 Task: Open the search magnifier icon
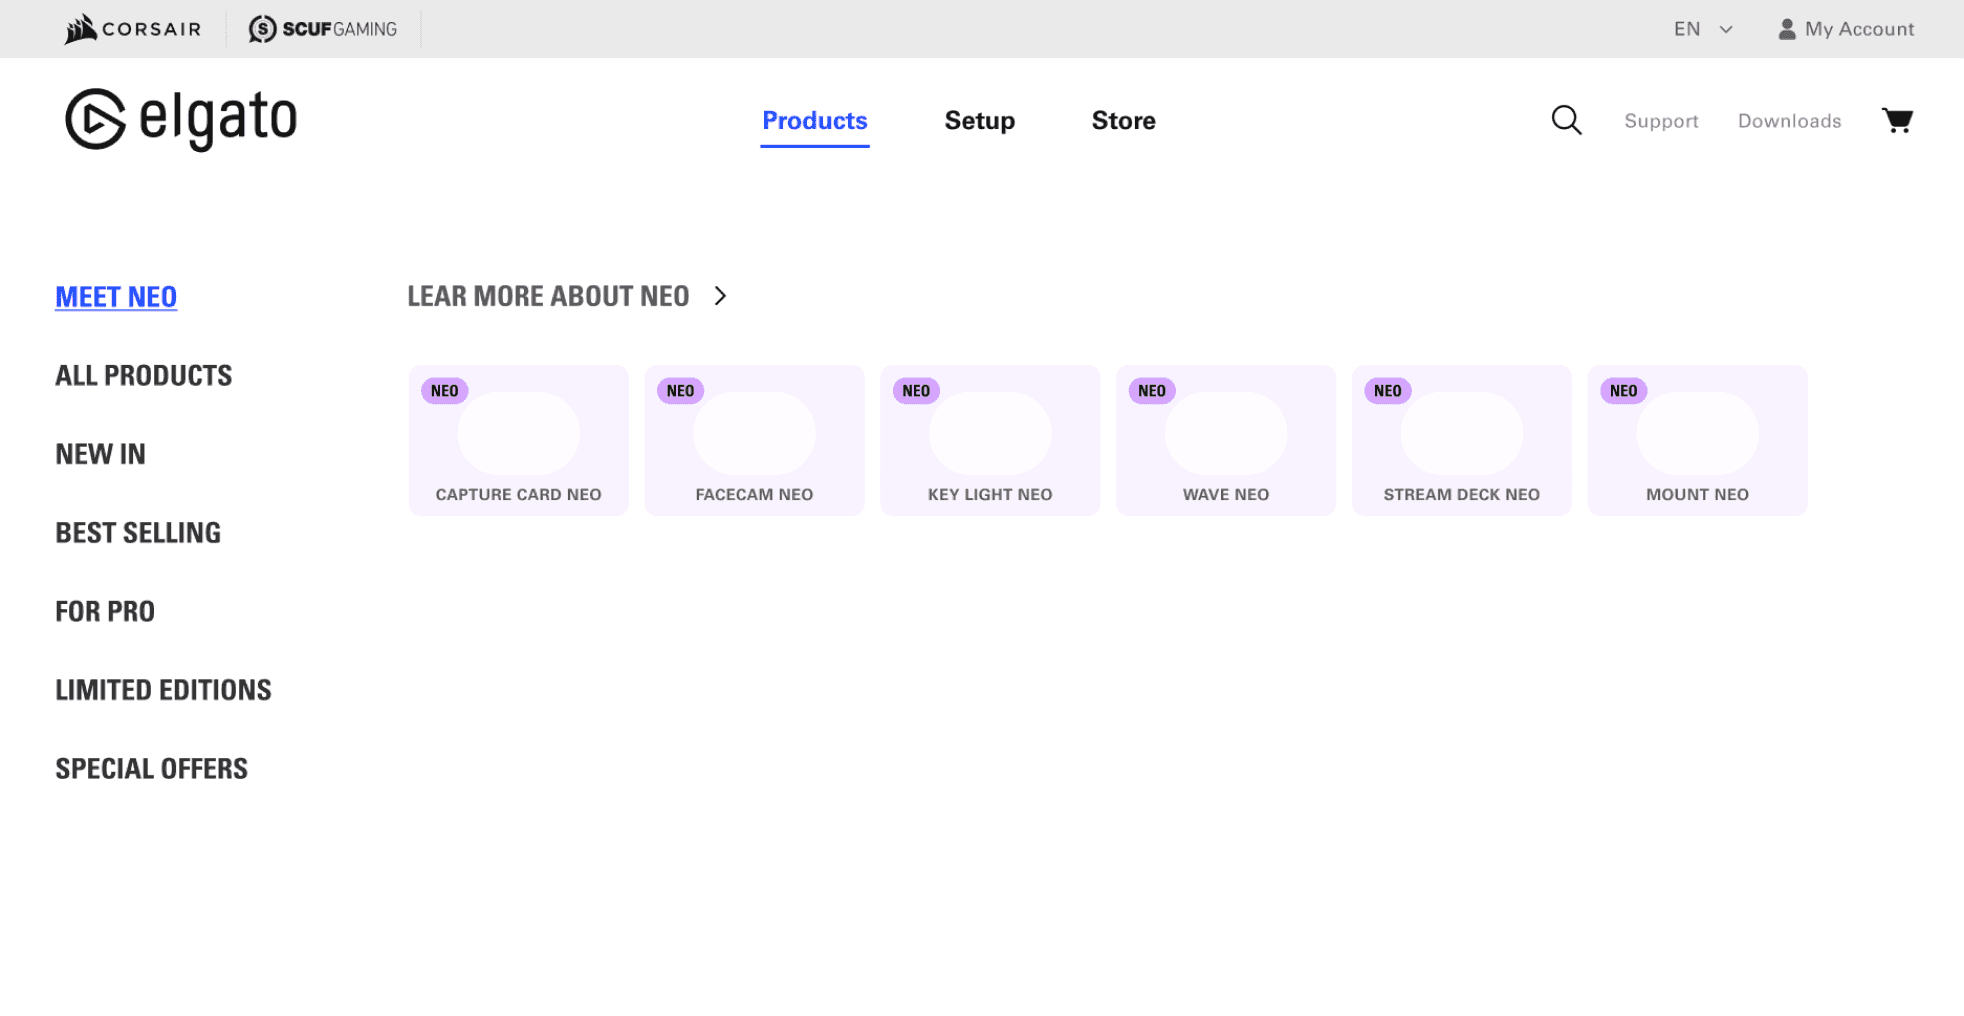coord(1566,120)
